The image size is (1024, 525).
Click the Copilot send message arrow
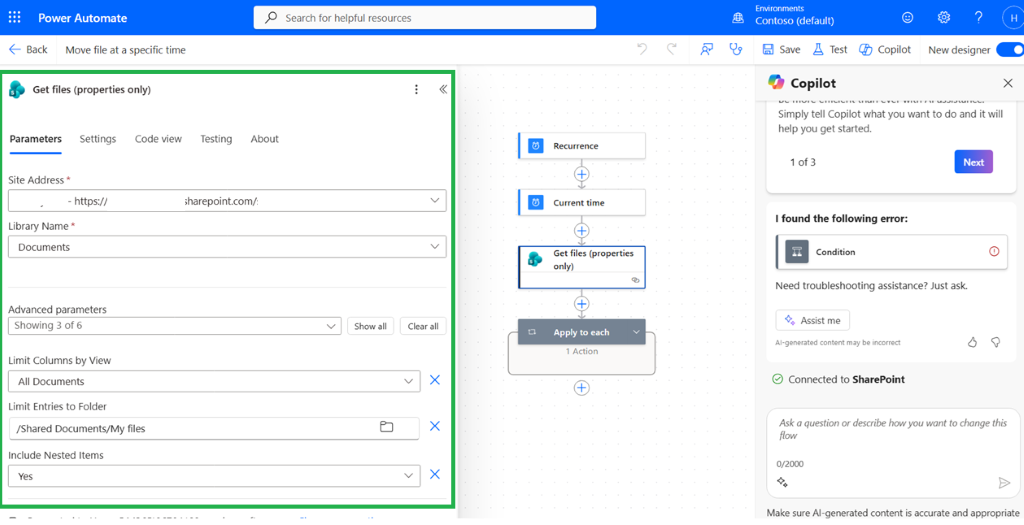(1004, 483)
